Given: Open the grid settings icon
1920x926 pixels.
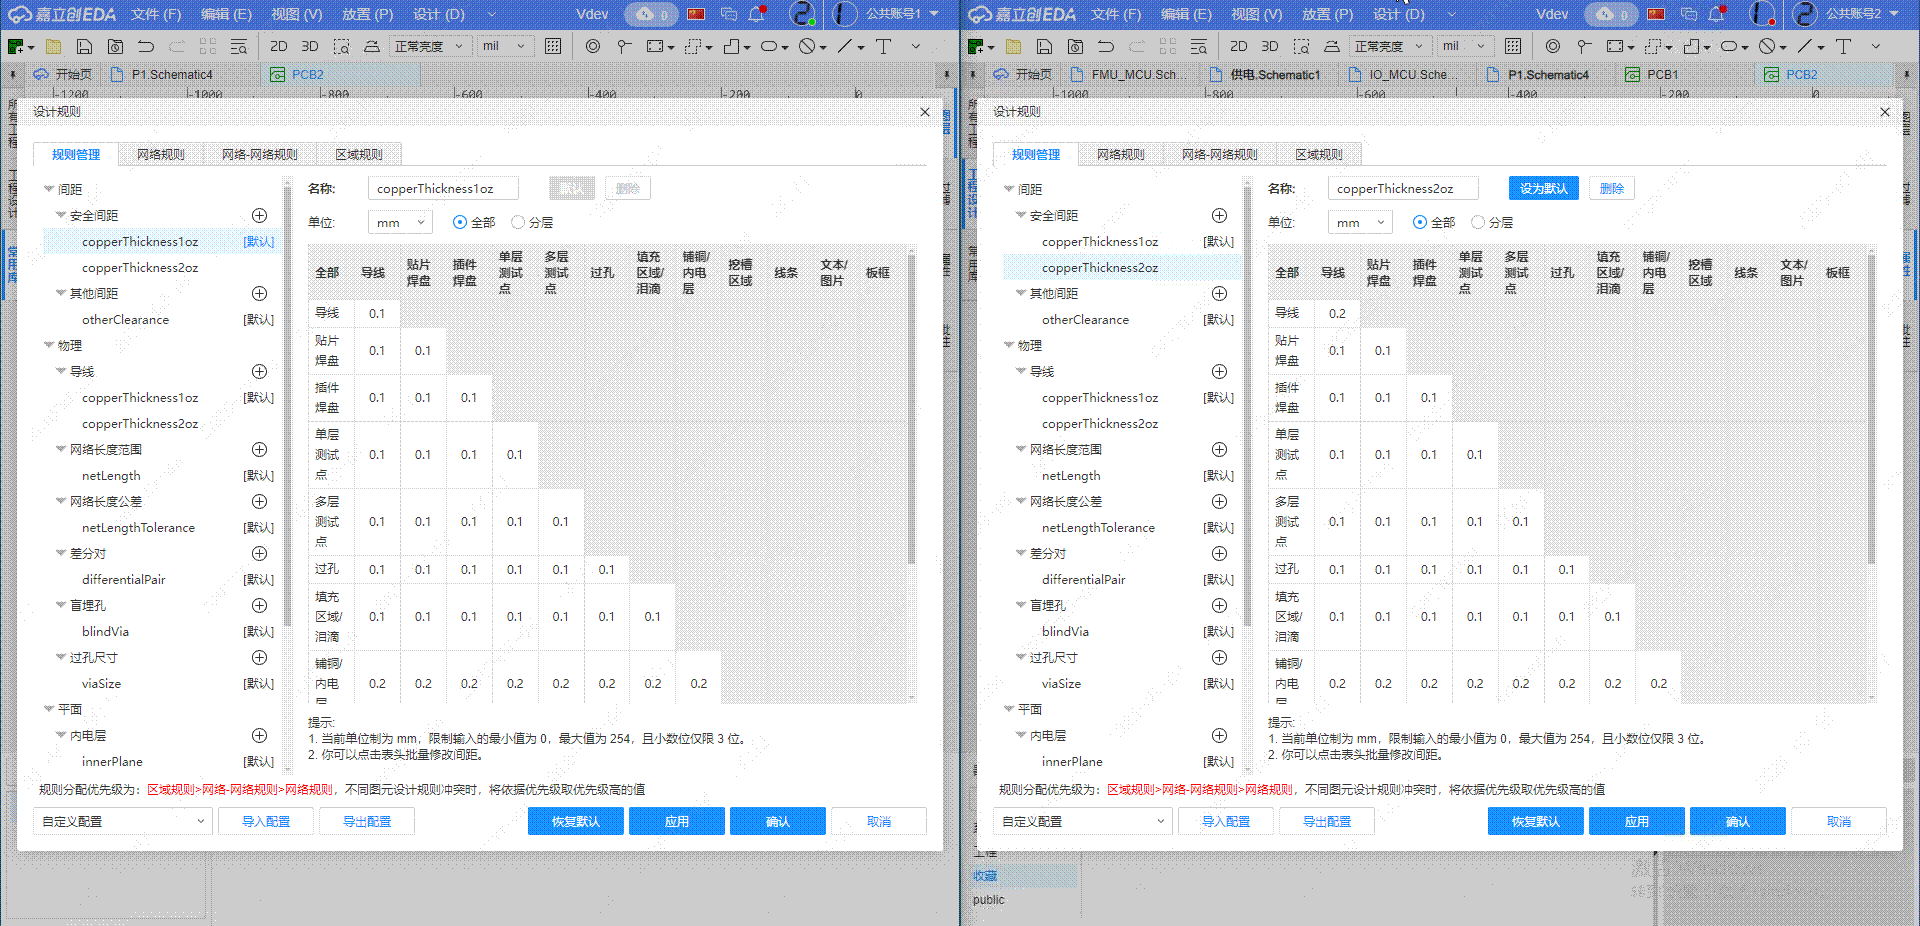Looking at the screenshot, I should click(x=554, y=46).
